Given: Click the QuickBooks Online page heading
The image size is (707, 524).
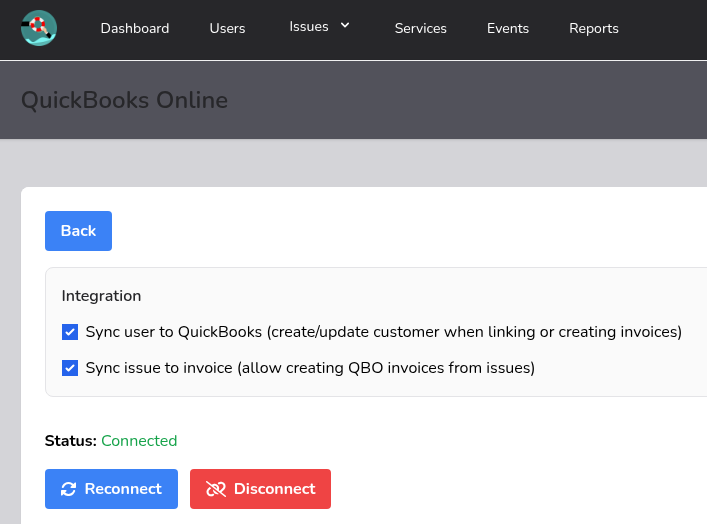Looking at the screenshot, I should click(124, 100).
